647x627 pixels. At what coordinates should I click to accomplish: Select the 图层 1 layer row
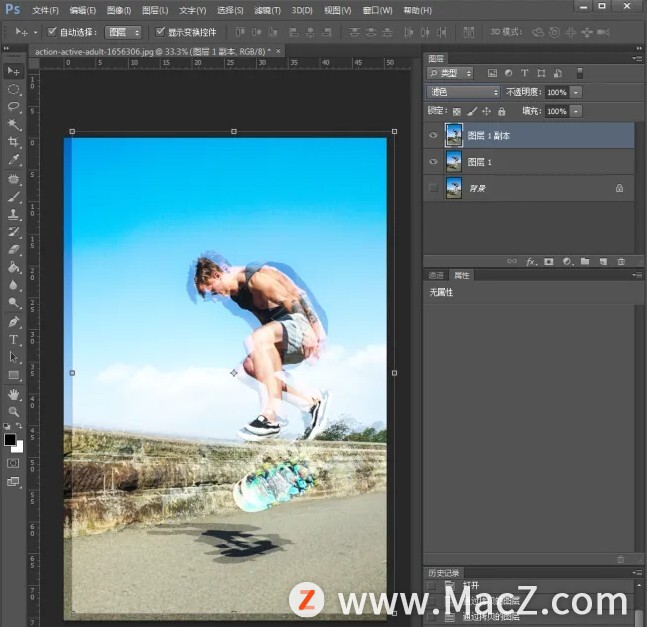[x=530, y=161]
